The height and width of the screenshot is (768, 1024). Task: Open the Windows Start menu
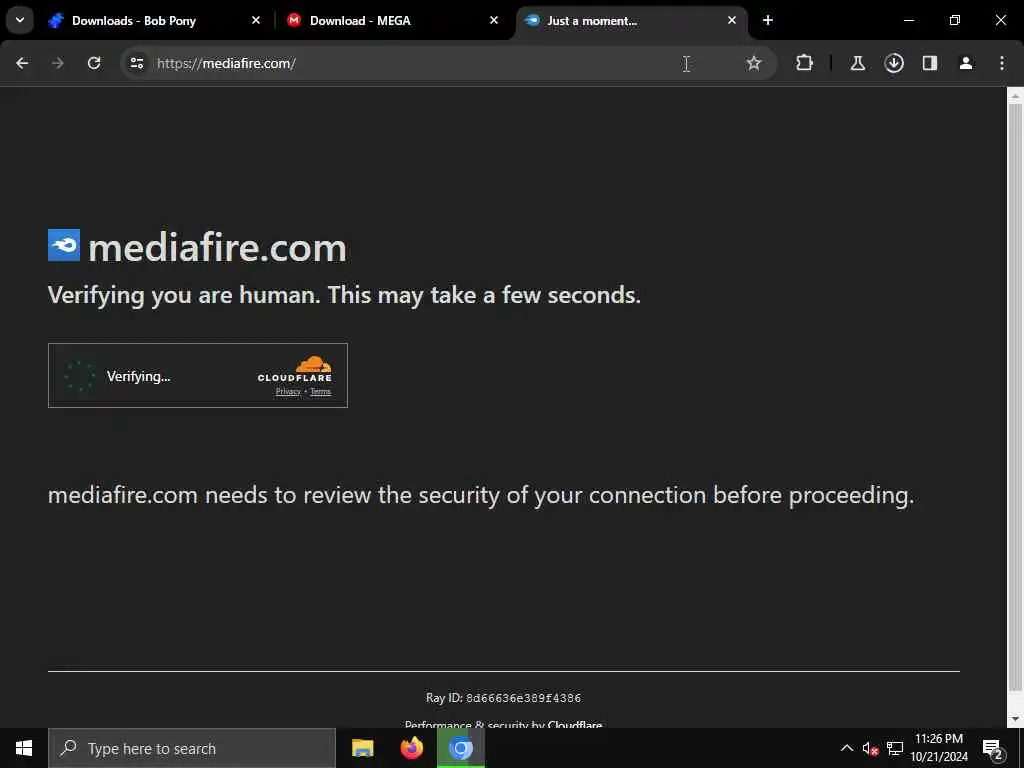(x=24, y=748)
